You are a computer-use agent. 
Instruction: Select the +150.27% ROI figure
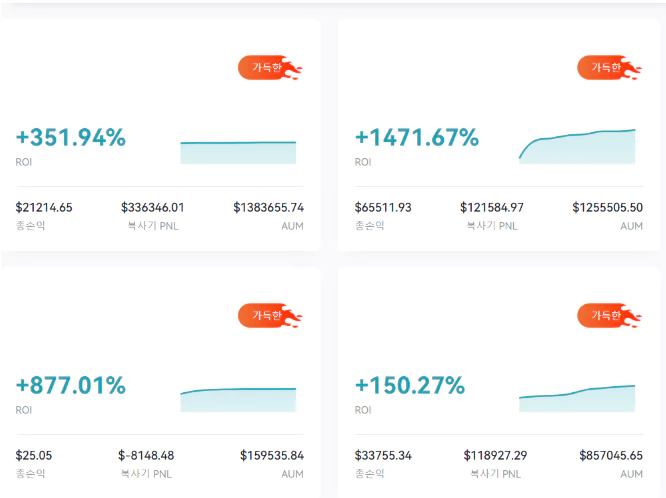tap(410, 386)
